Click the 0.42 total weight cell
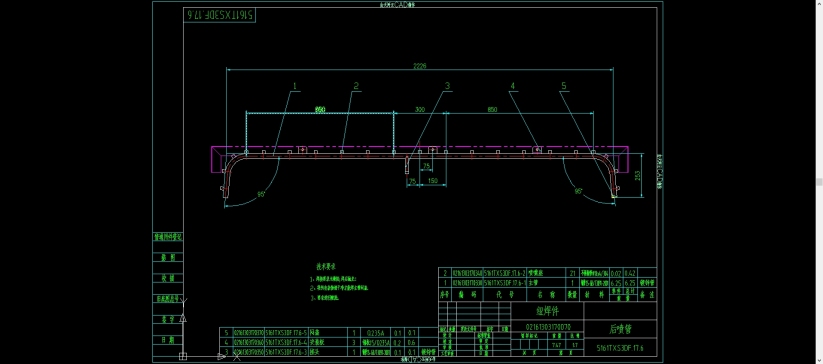This screenshot has width=823, height=364. tap(631, 273)
